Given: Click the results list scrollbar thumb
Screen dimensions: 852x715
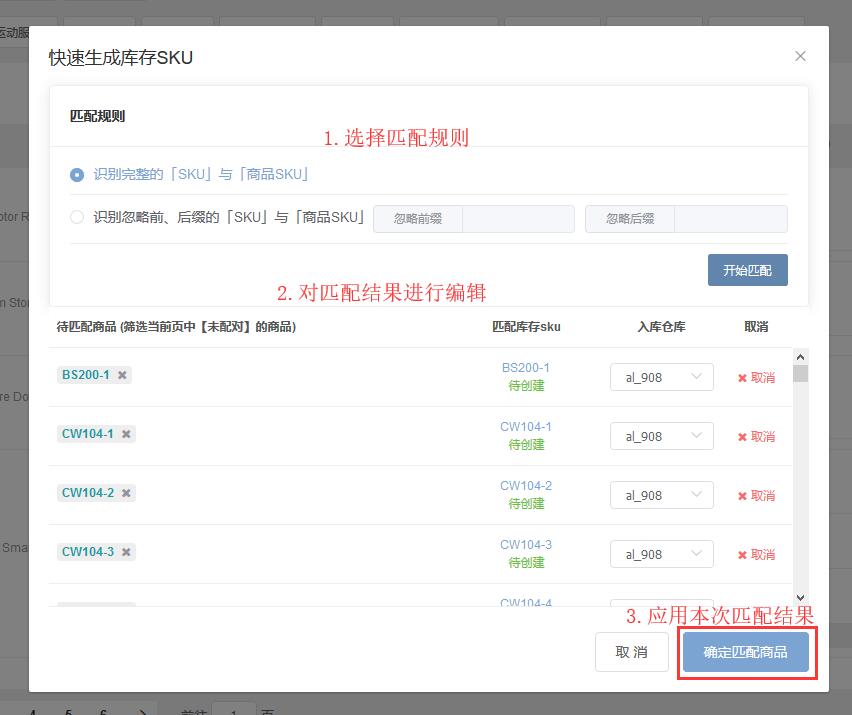Looking at the screenshot, I should click(800, 374).
